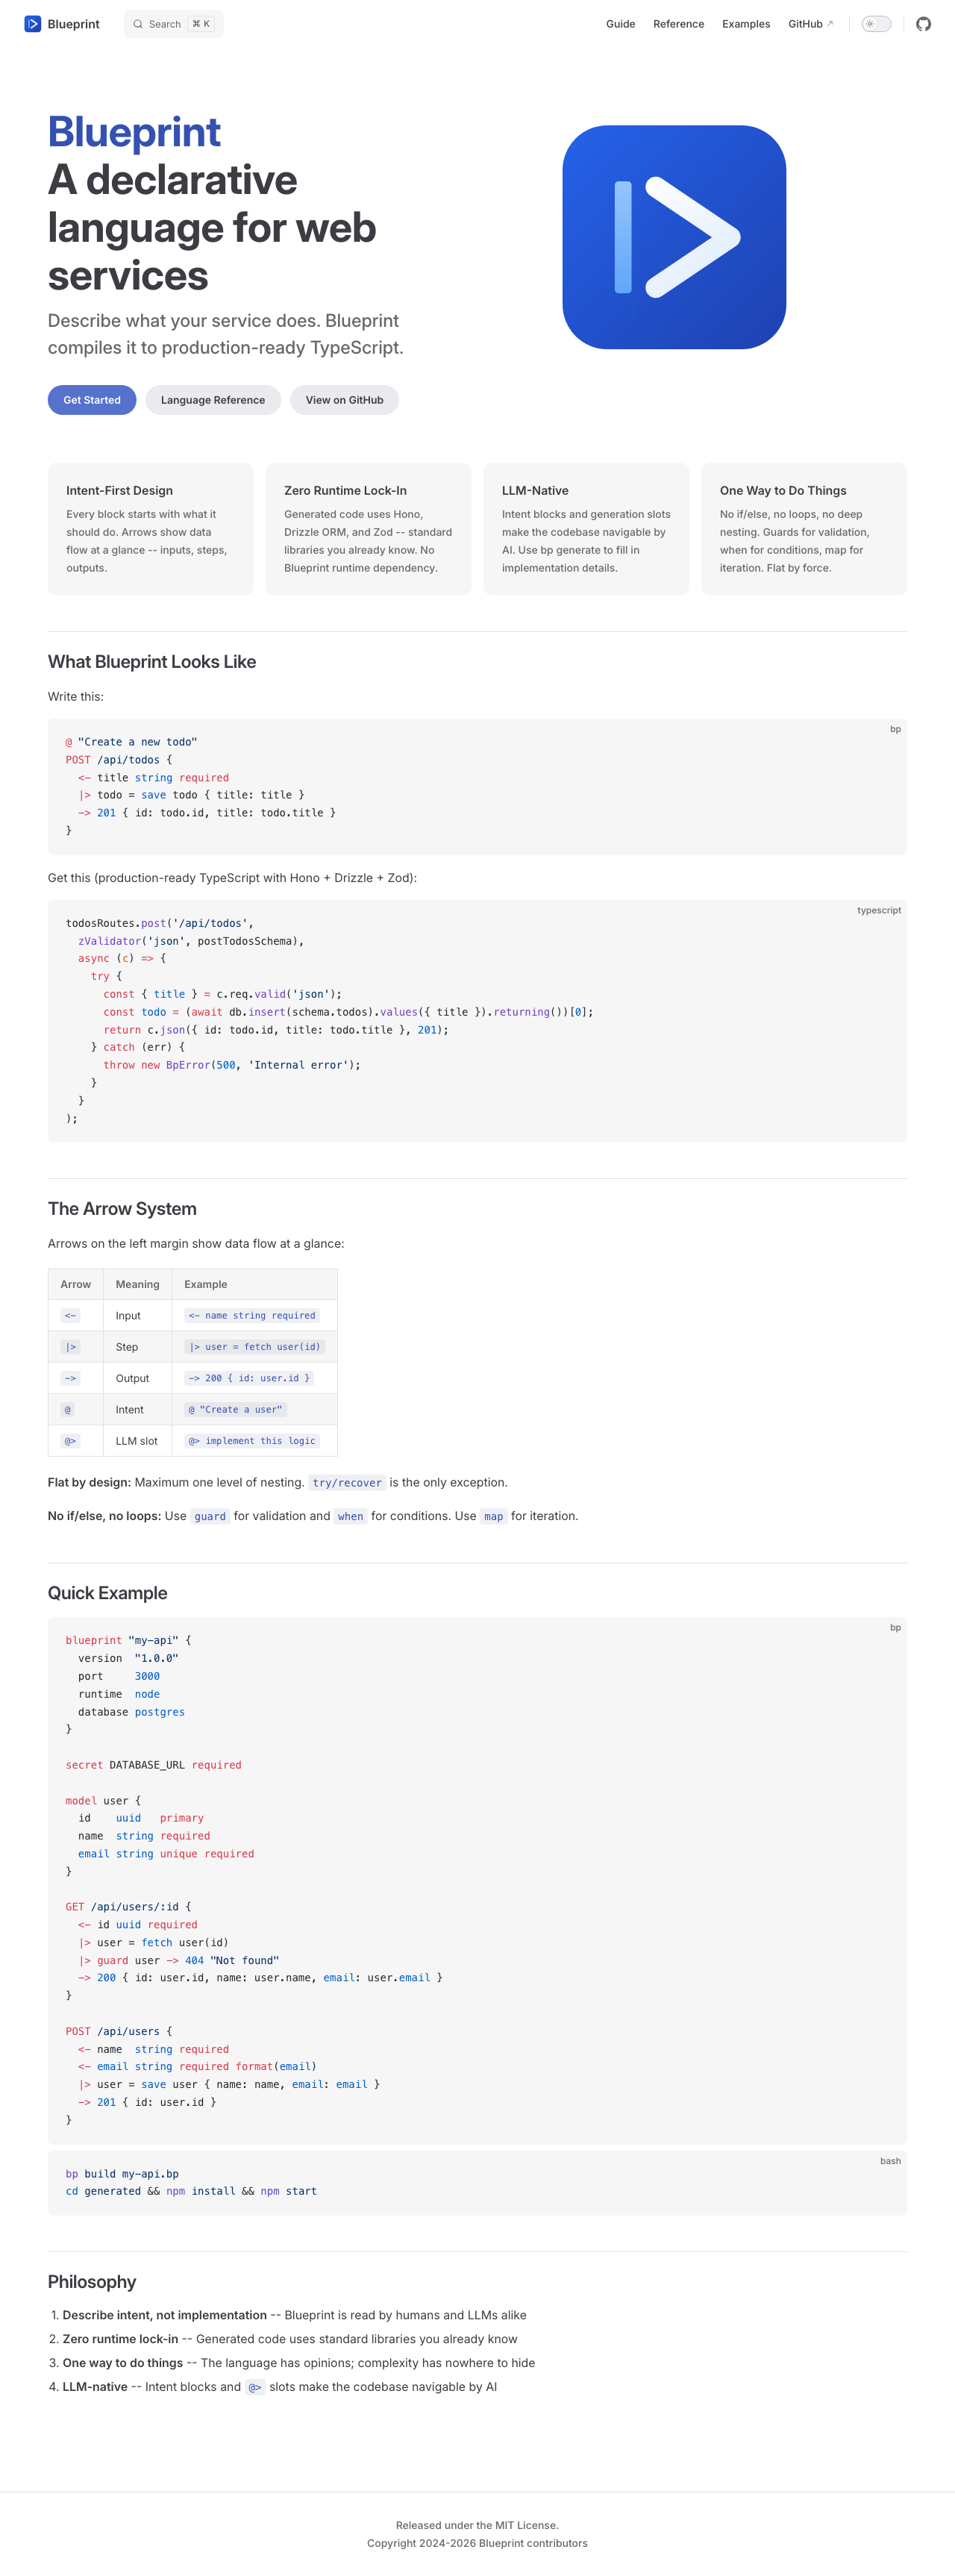The width and height of the screenshot is (955, 2576).
Task: Go to the Examples nav item
Action: pos(745,24)
